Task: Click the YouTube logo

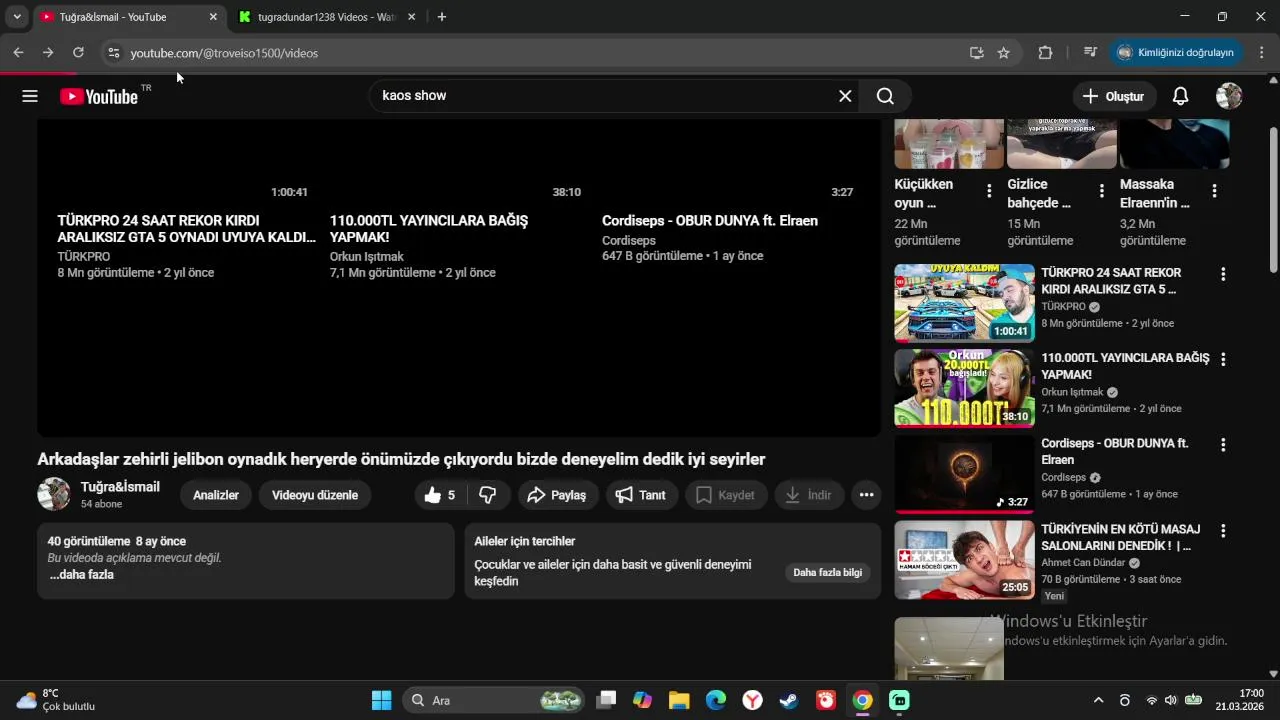Action: click(x=98, y=96)
